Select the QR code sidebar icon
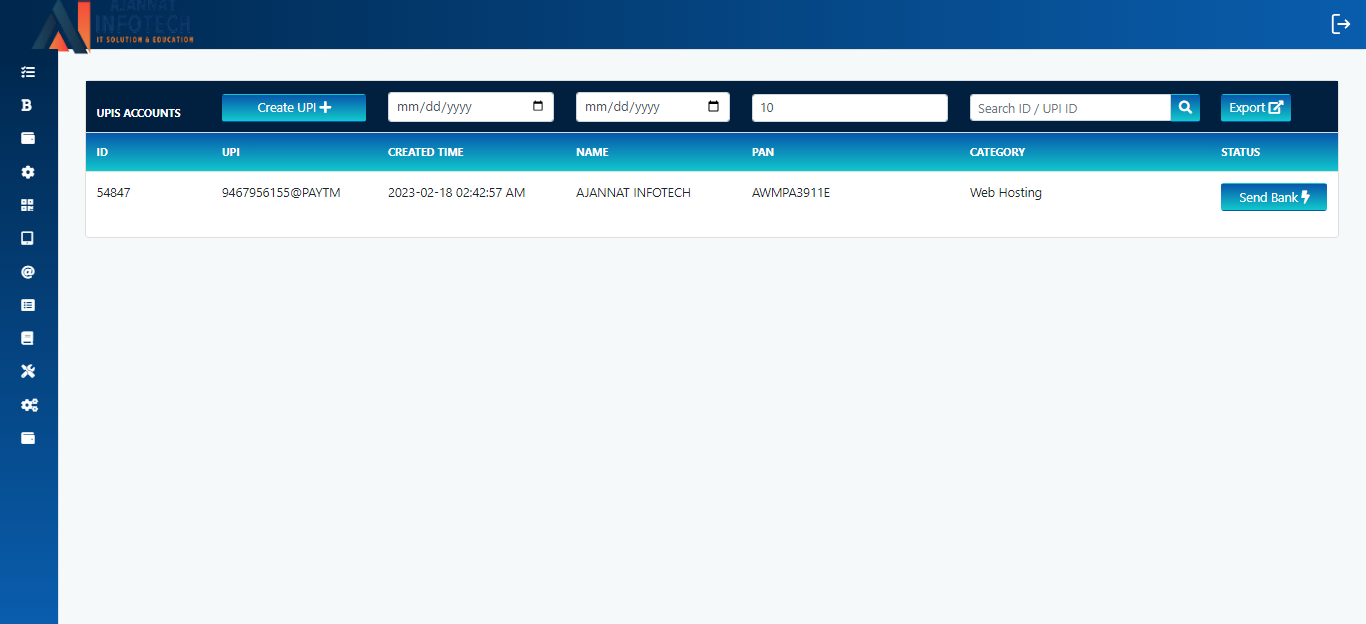Image resolution: width=1366 pixels, height=624 pixels. 28,205
